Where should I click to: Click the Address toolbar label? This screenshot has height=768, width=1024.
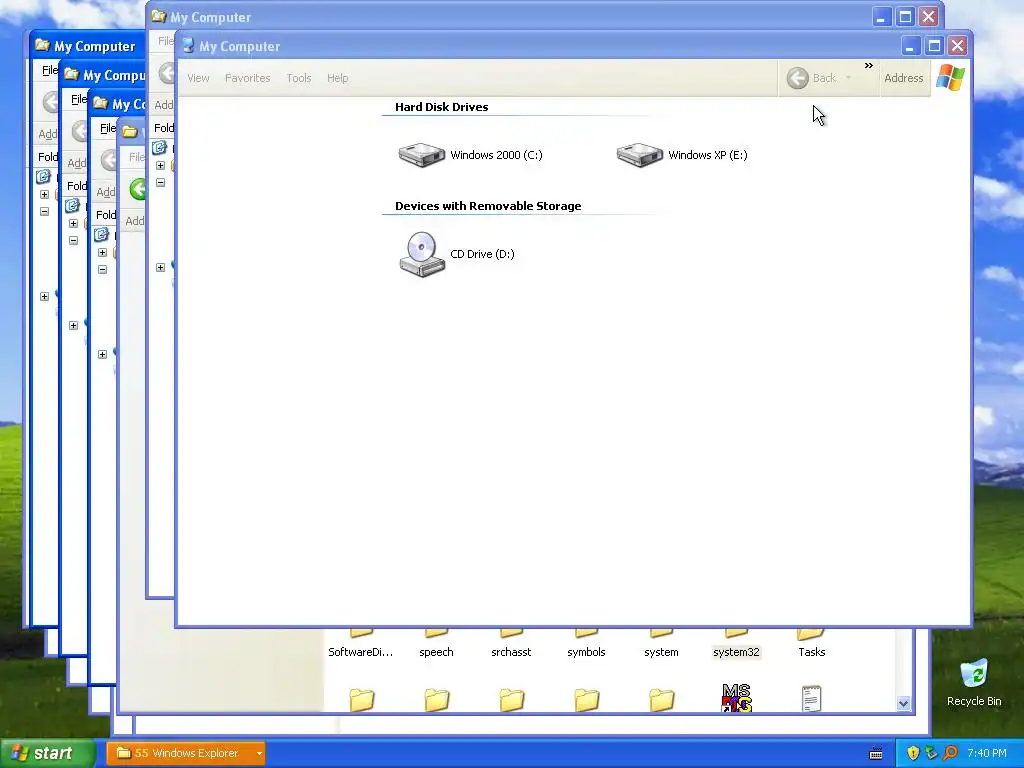pyautogui.click(x=904, y=78)
